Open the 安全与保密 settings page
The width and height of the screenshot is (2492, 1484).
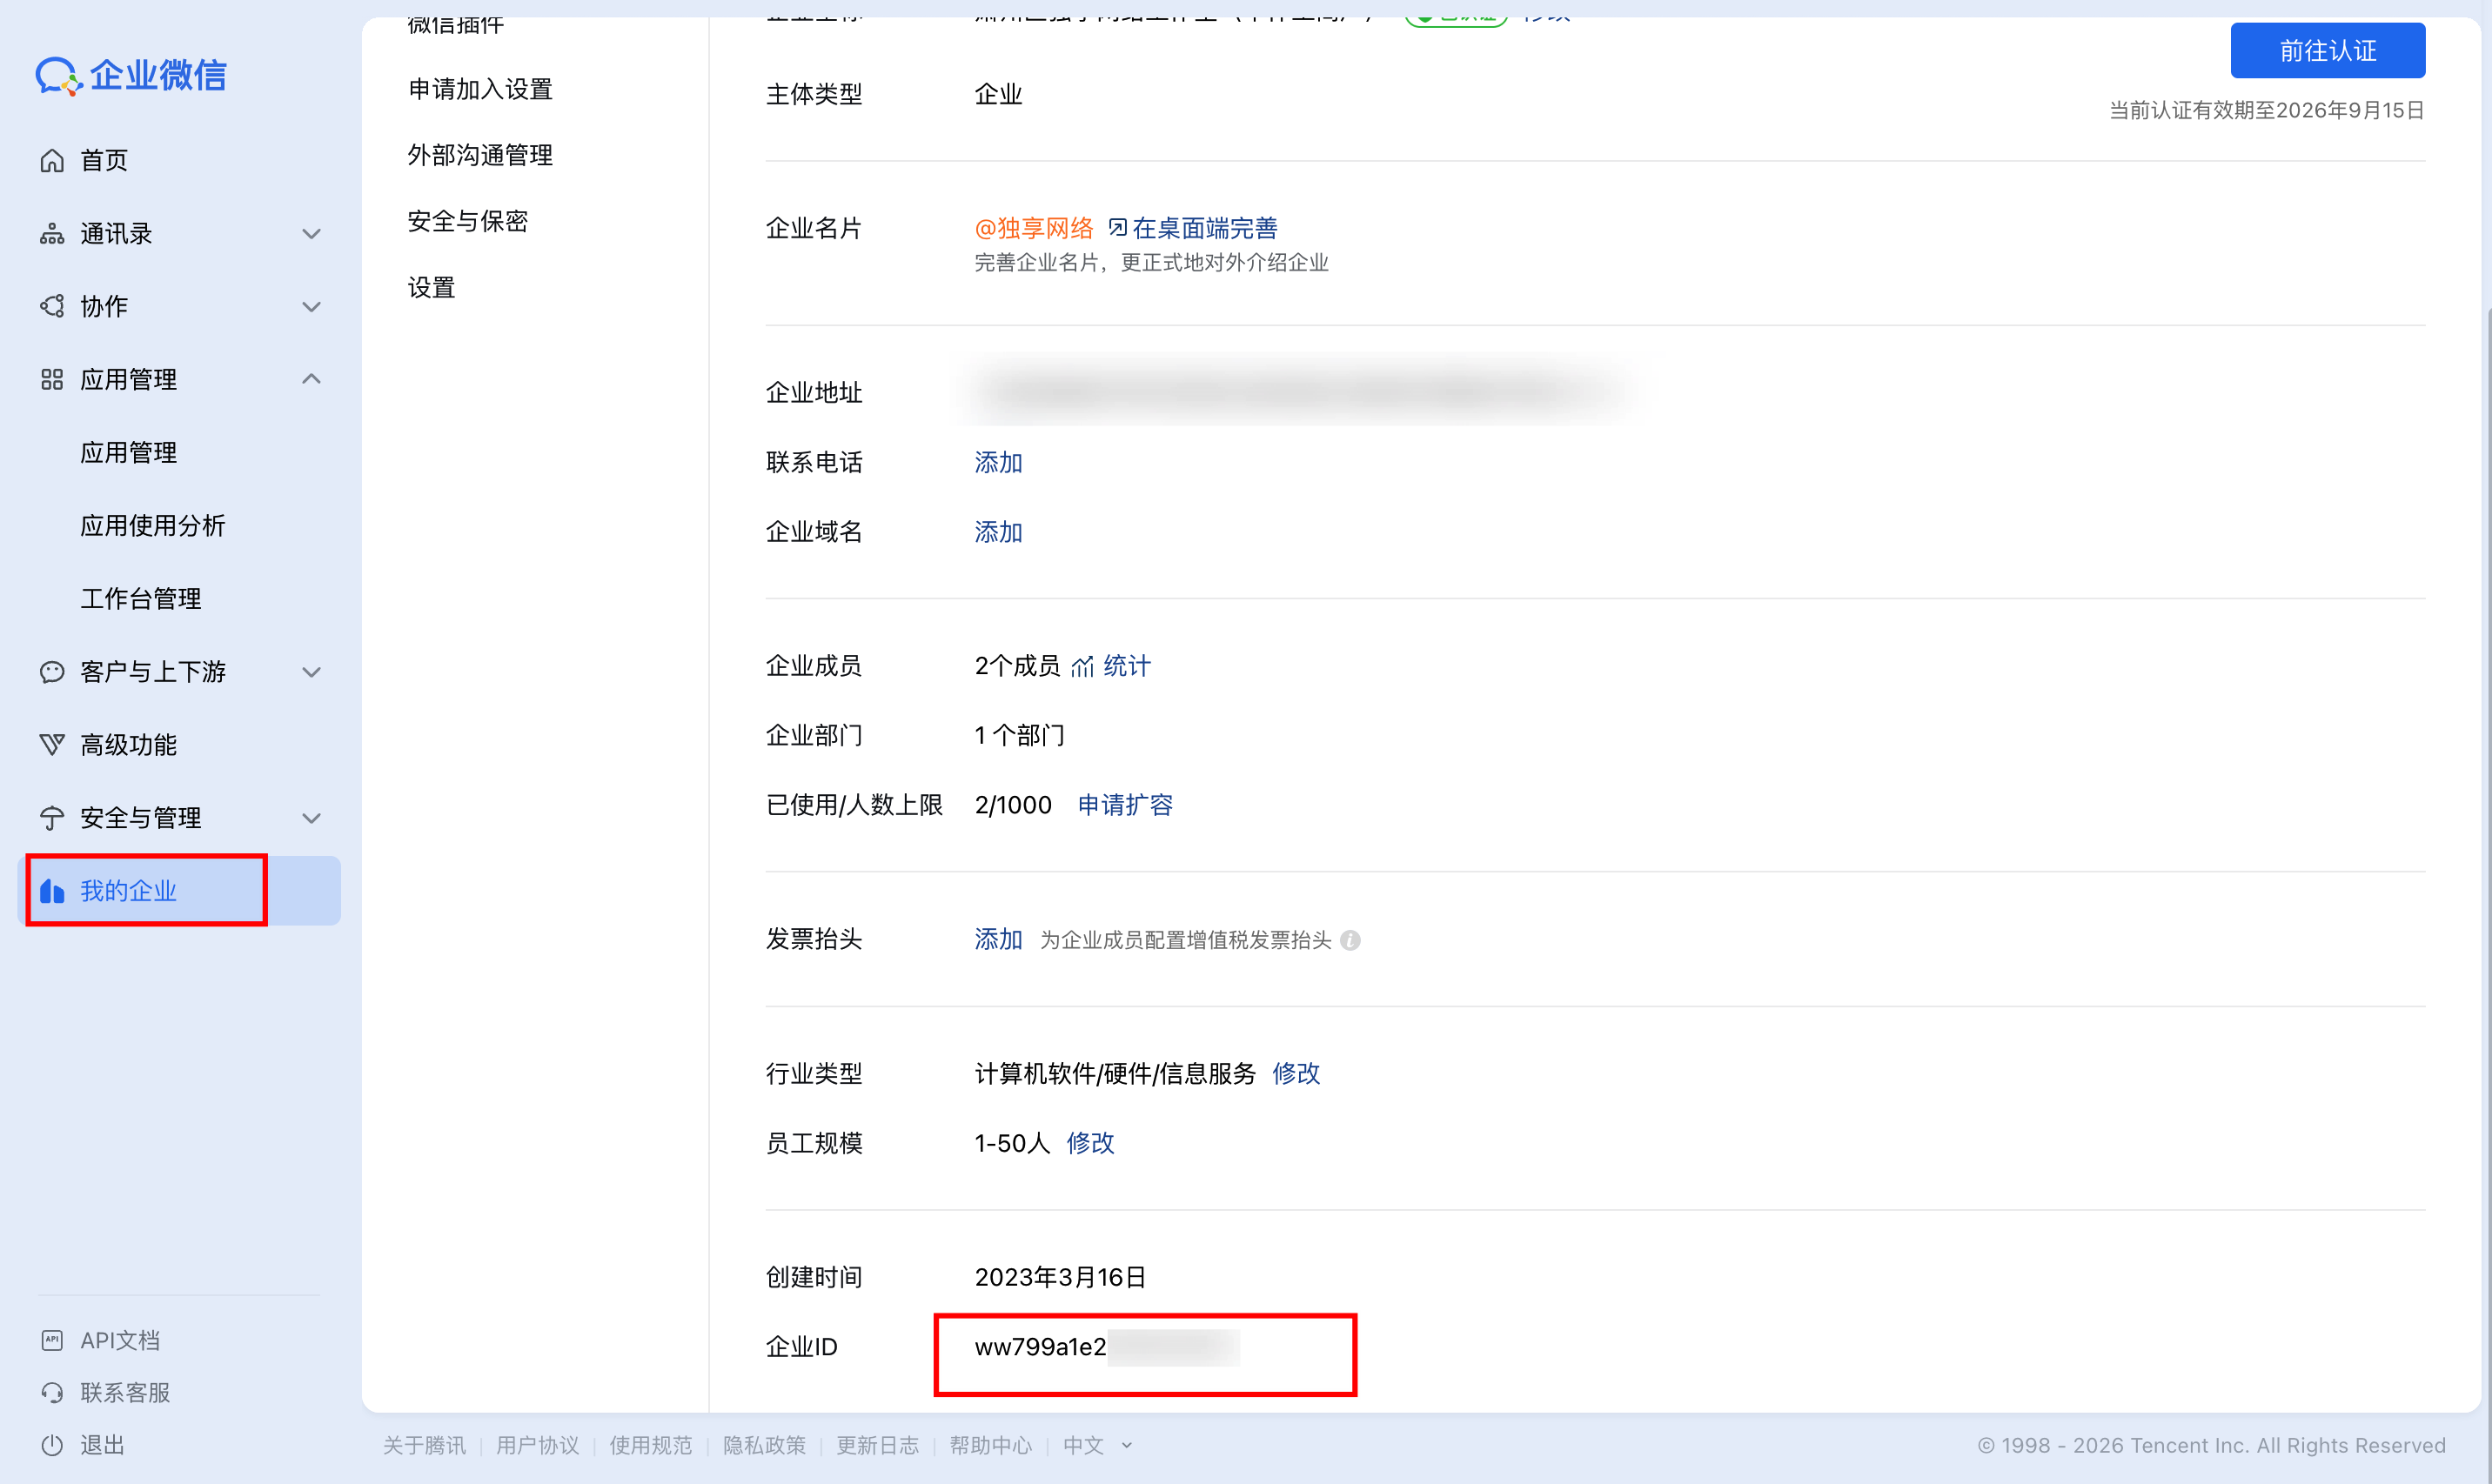point(467,220)
